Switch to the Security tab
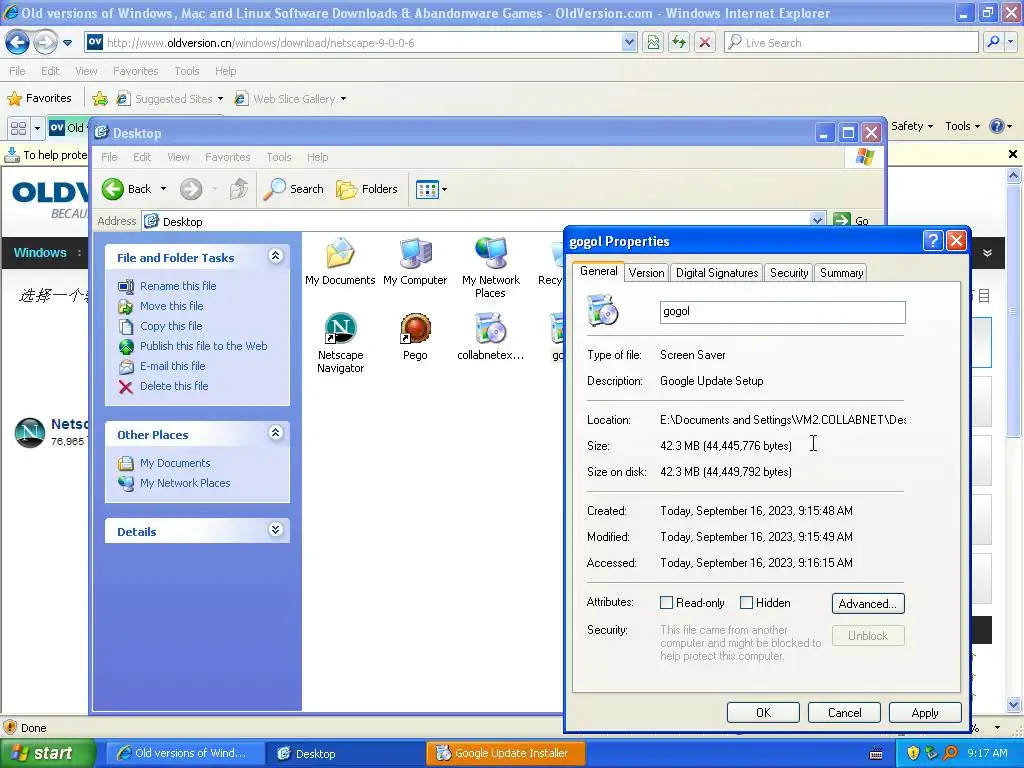 [x=789, y=273]
